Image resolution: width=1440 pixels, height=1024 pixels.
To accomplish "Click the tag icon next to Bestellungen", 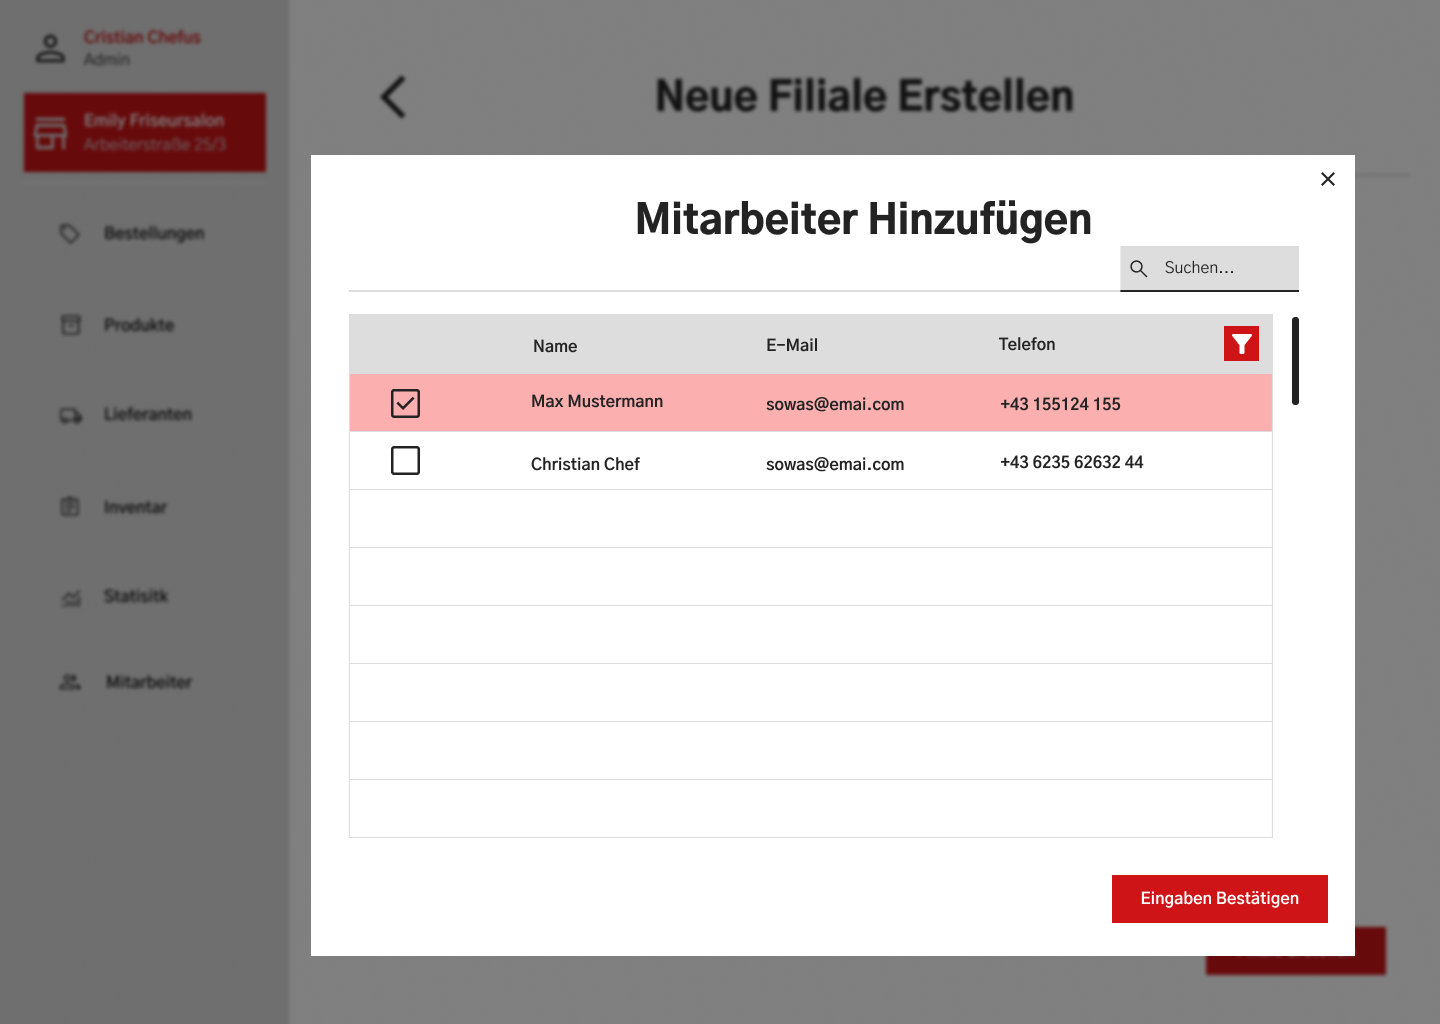I will coord(69,233).
